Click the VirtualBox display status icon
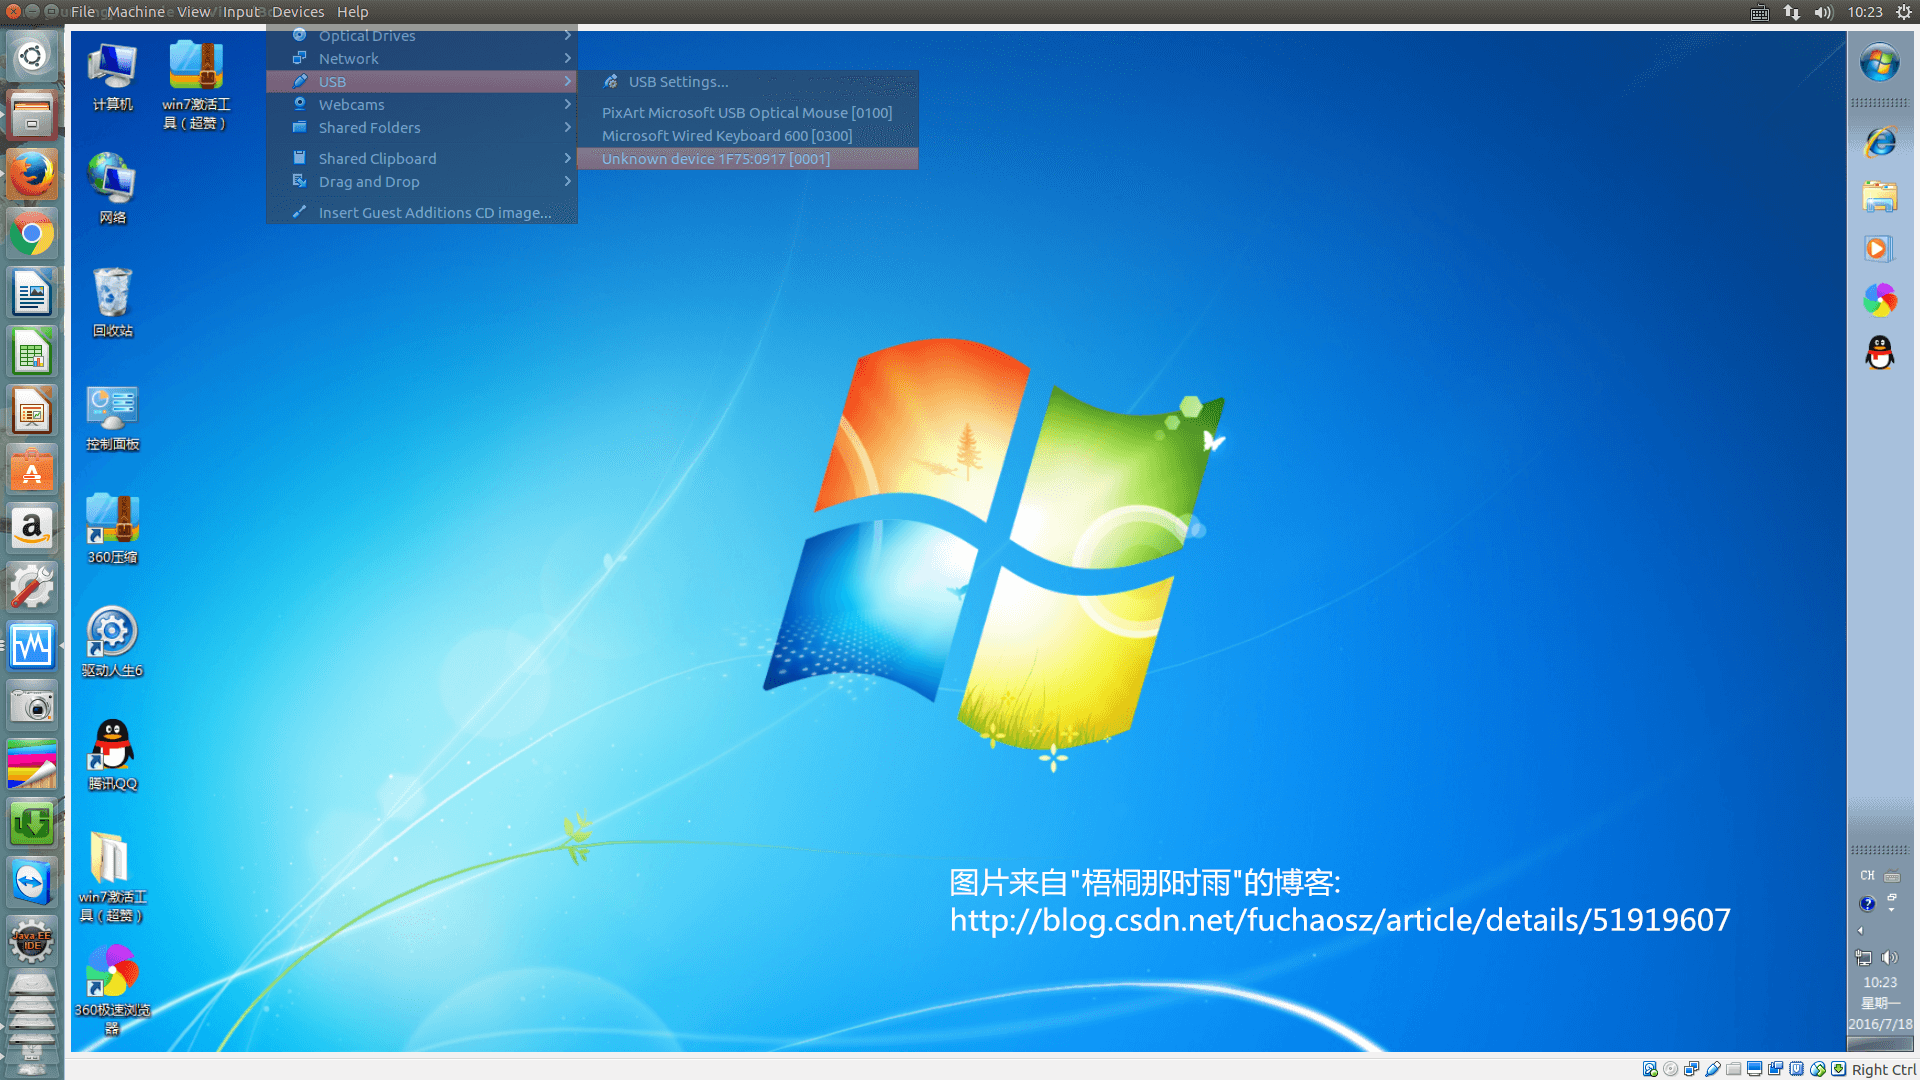This screenshot has height=1080, width=1920. [x=1754, y=1069]
